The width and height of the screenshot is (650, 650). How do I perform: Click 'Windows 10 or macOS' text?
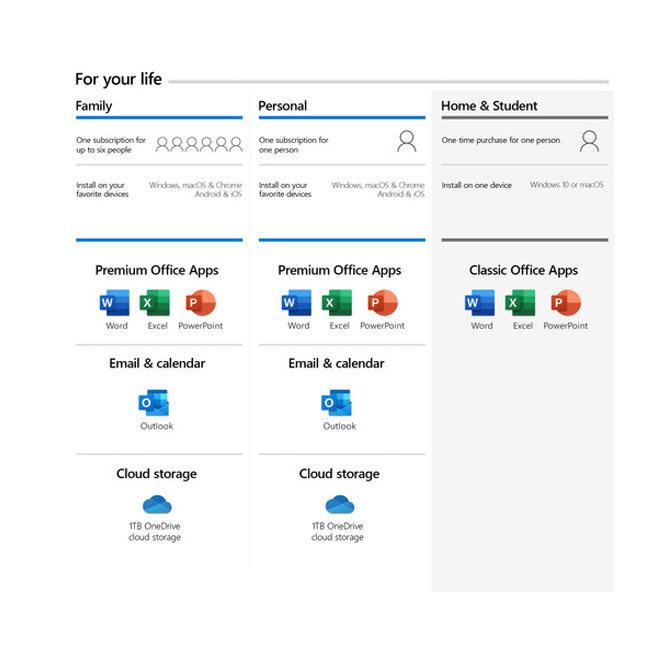(x=566, y=184)
